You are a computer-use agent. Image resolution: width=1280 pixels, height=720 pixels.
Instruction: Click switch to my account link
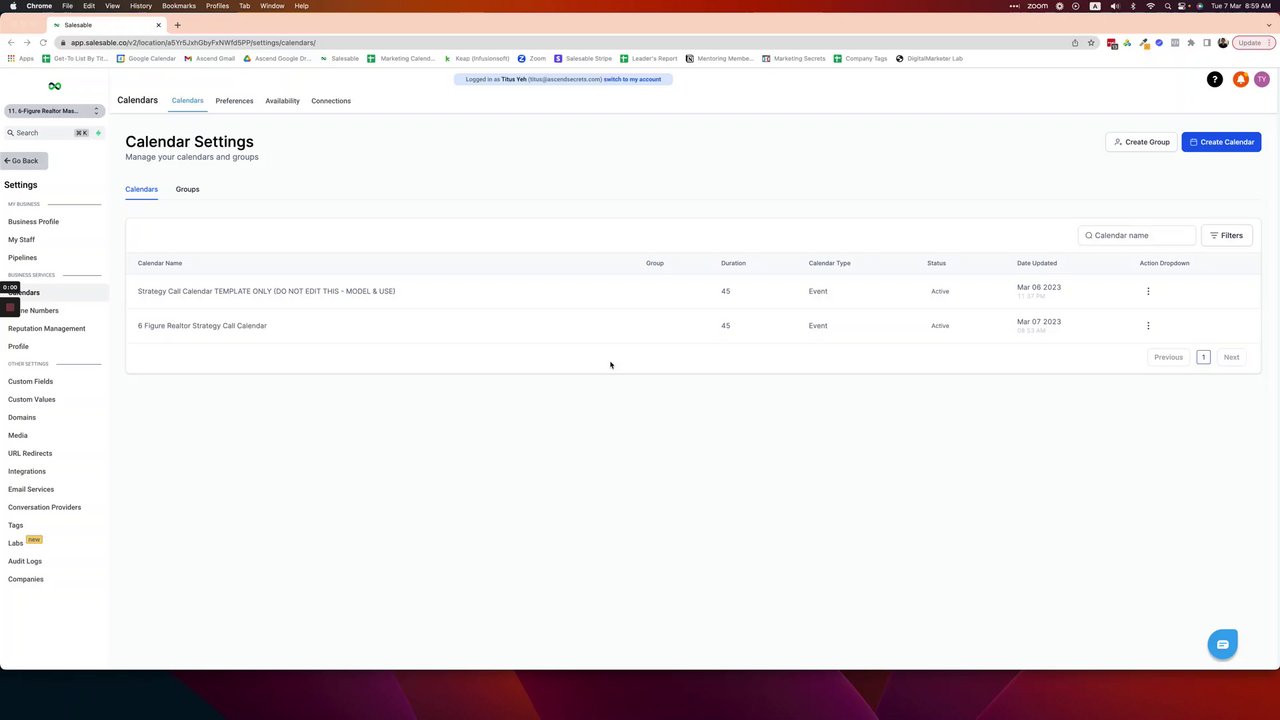point(632,79)
